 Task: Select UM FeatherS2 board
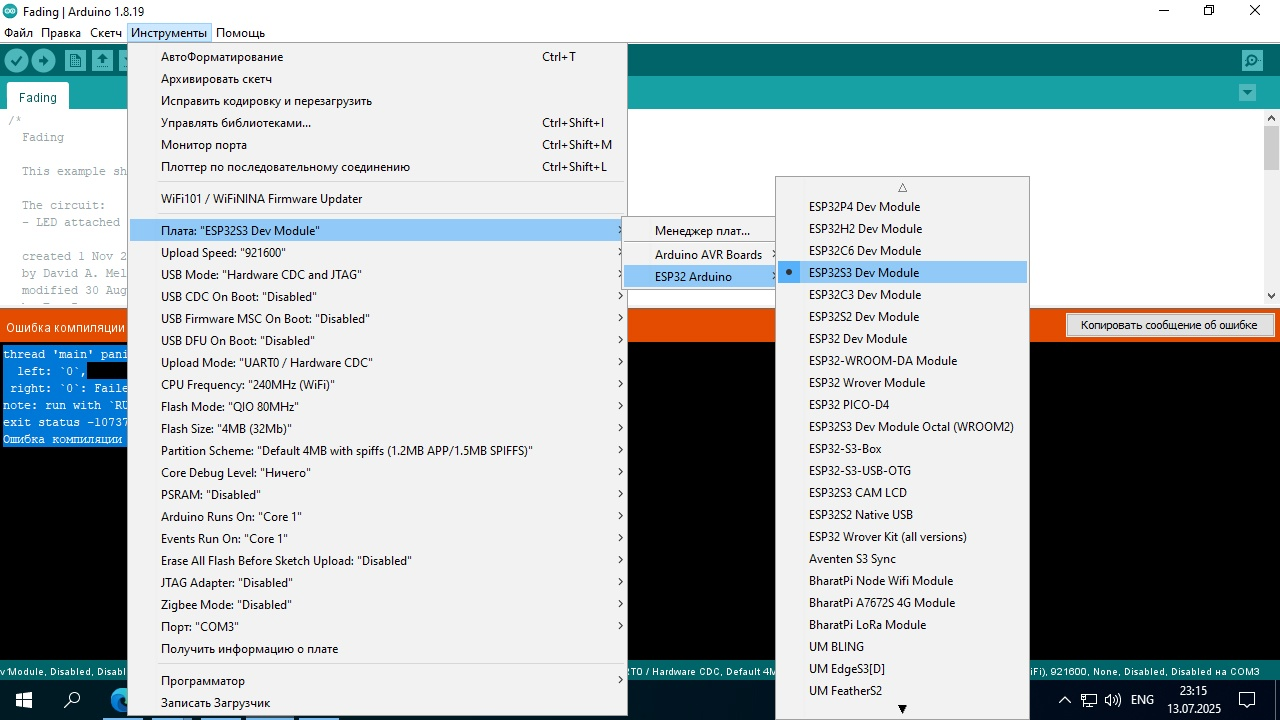(902, 691)
